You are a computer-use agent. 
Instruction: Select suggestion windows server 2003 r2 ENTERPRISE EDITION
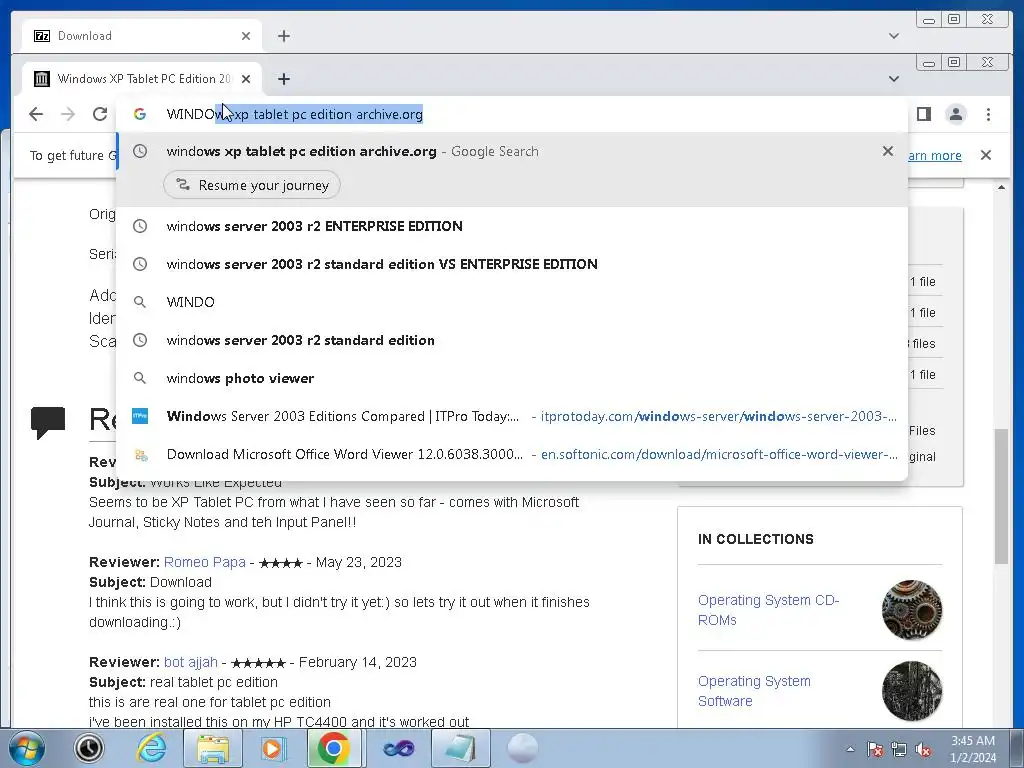pos(511,226)
